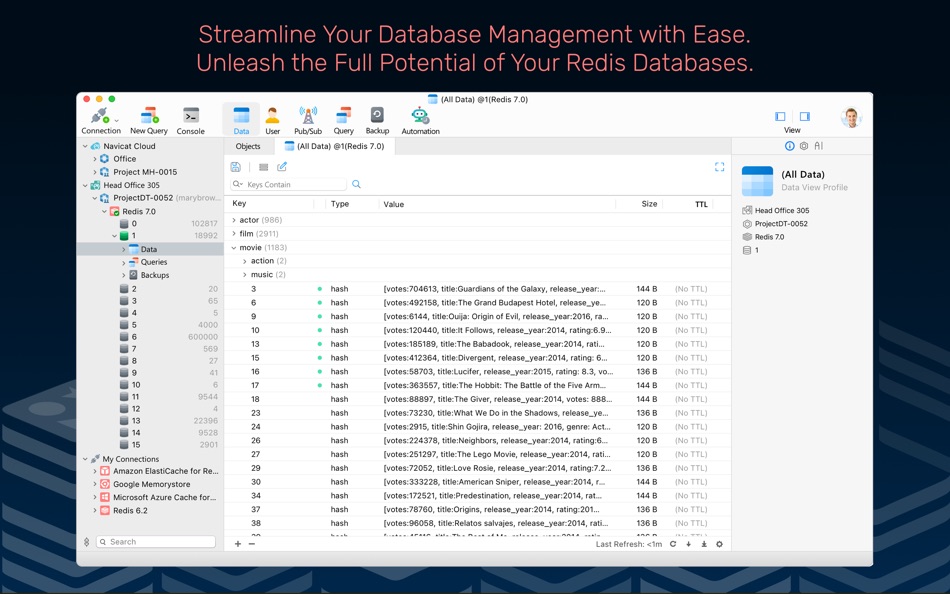Expand the film key group
The height and width of the screenshot is (594, 950).
pos(234,233)
